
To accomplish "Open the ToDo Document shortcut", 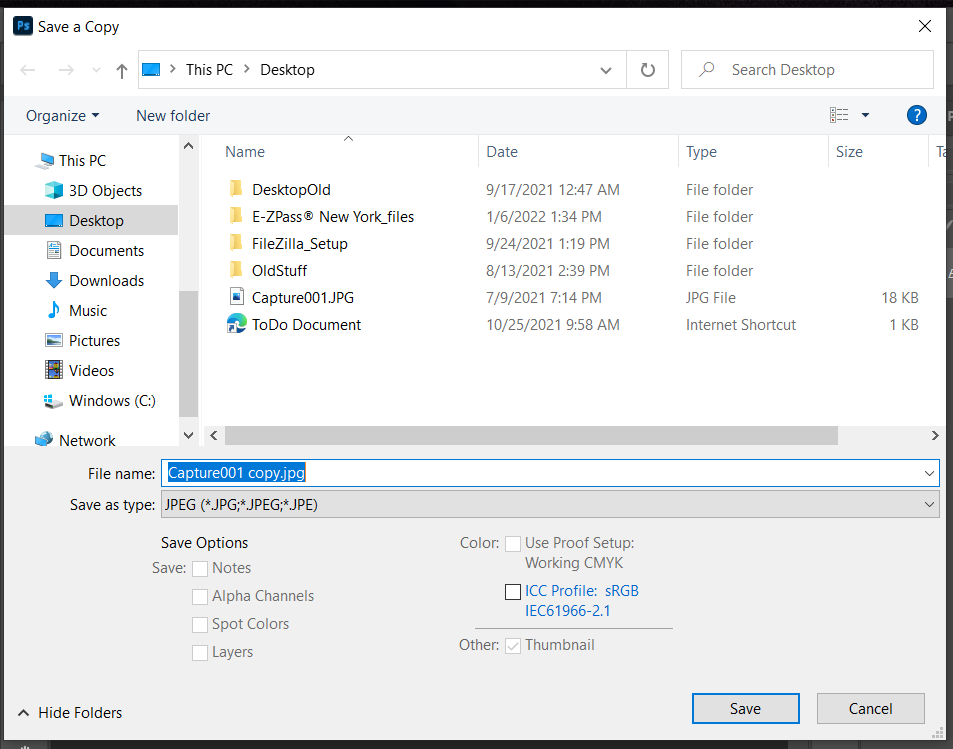I will point(306,324).
